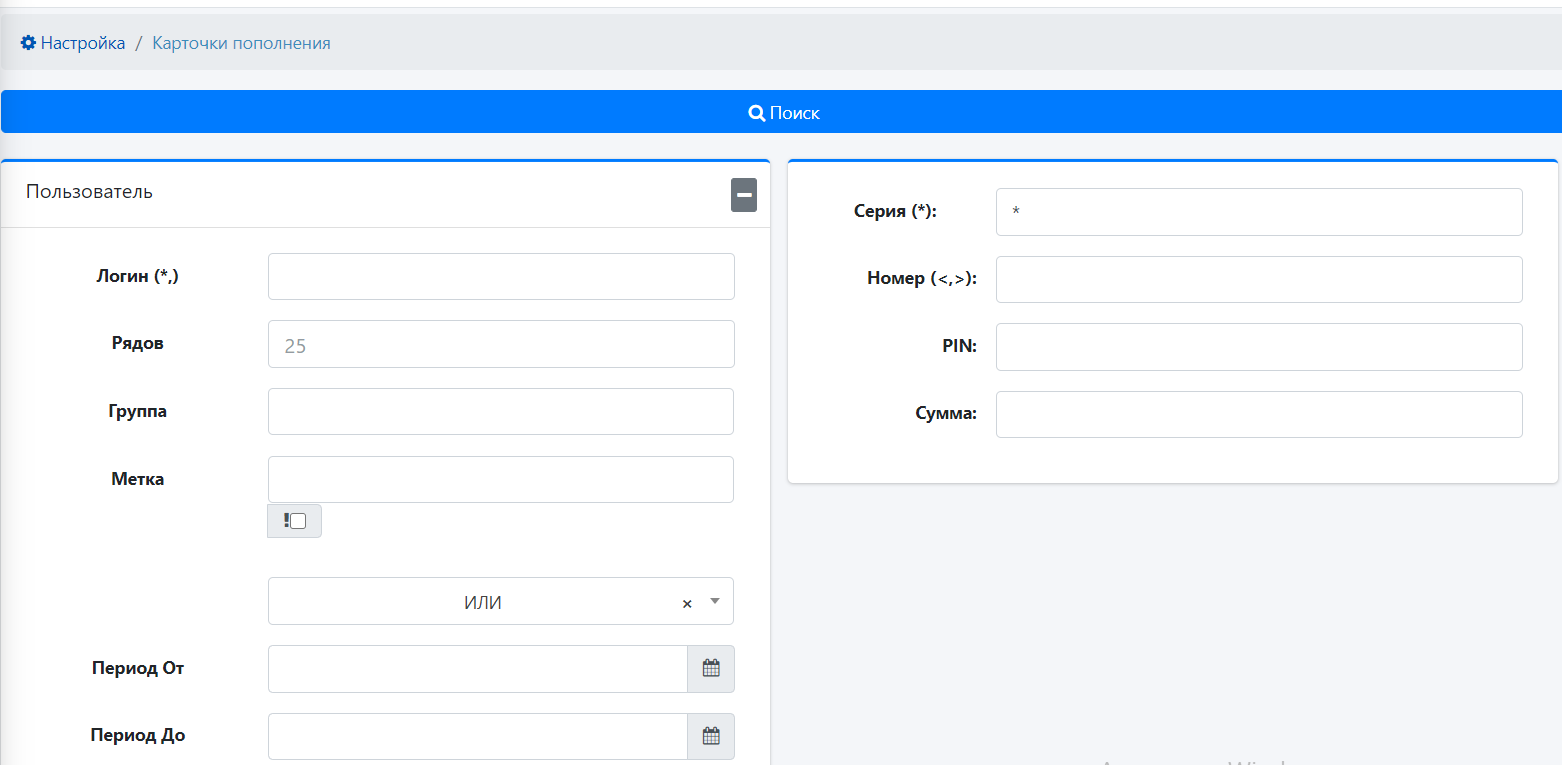Open calendar picker for Период От
The image size is (1562, 765).
(711, 669)
